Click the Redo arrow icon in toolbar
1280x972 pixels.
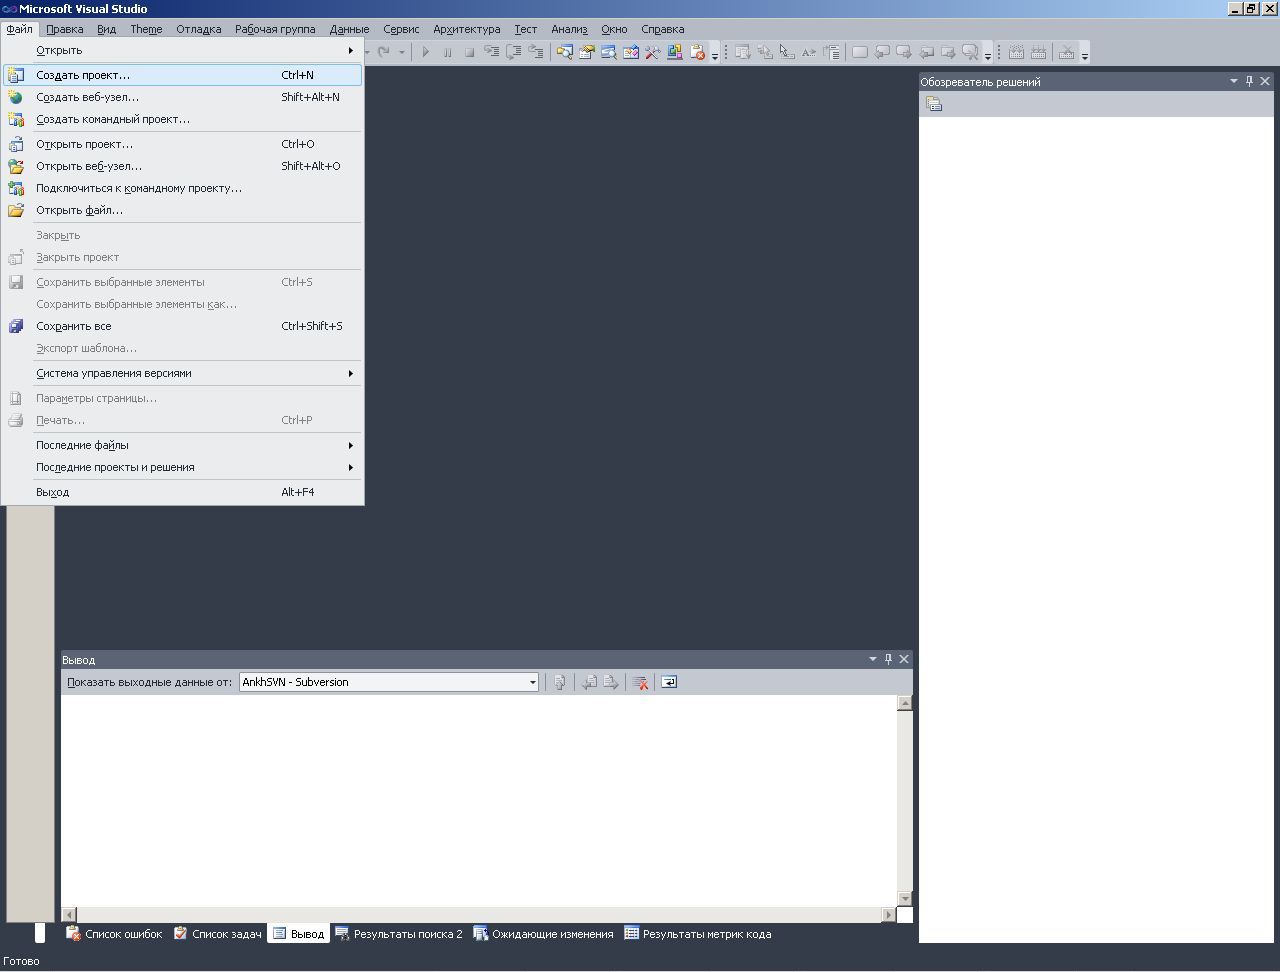click(x=383, y=52)
